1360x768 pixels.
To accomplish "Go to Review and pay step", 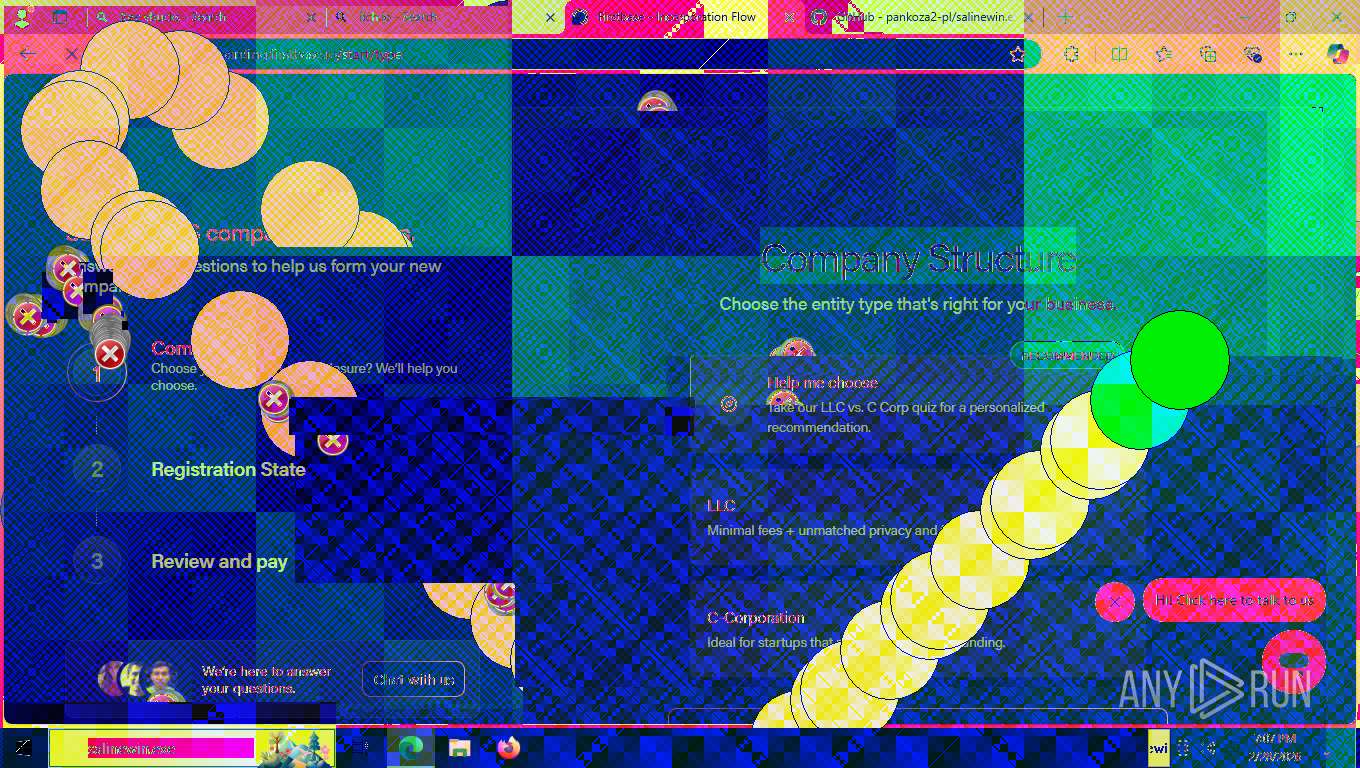I will point(219,561).
